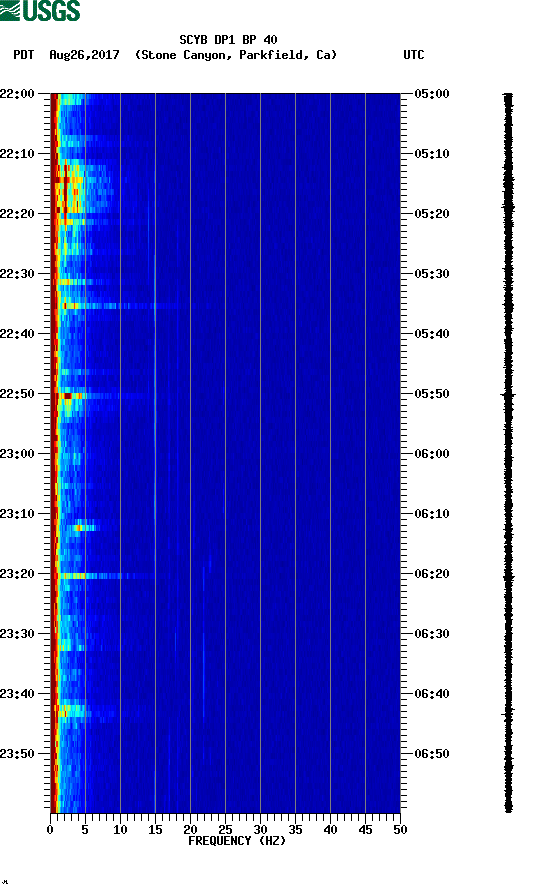Image resolution: width=552 pixels, height=893 pixels.
Task: Click the PDT time label "23:10"
Action: (x=17, y=514)
